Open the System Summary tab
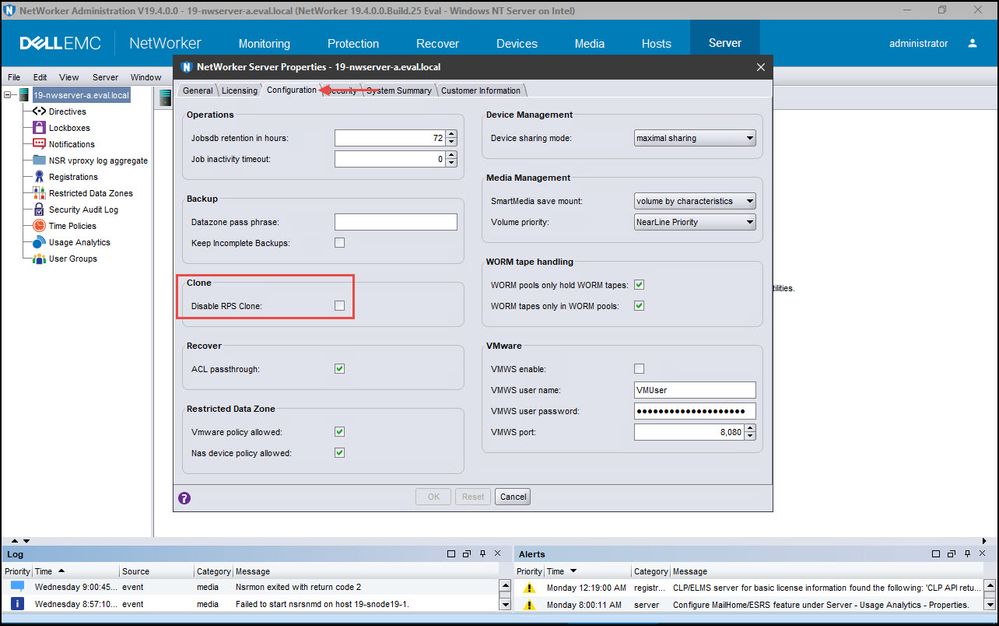The image size is (999, 626). pos(399,90)
